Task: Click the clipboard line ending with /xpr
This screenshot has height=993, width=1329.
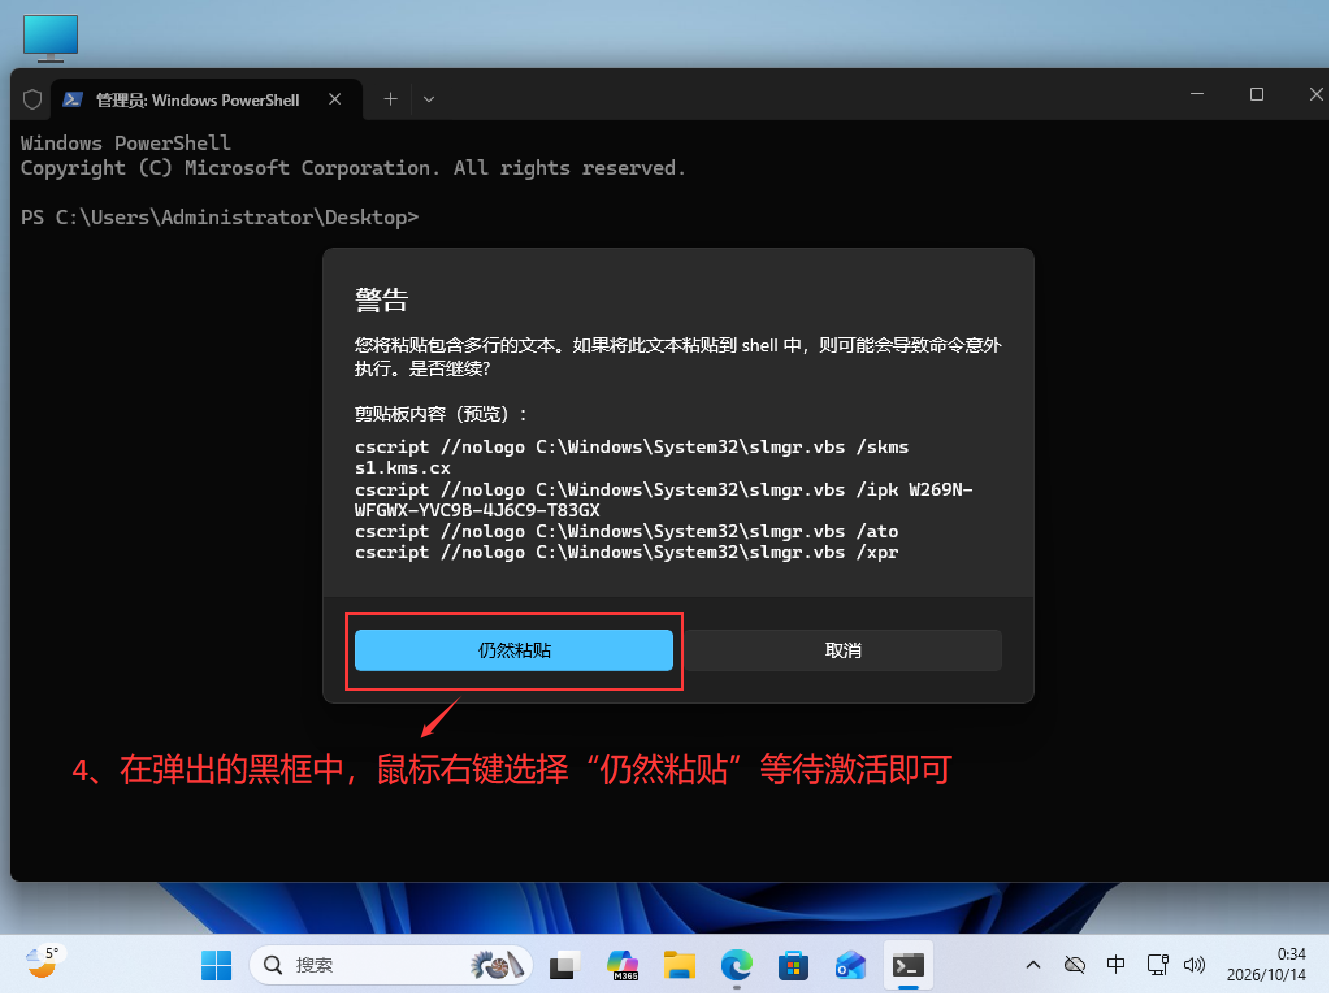Action: coord(626,552)
